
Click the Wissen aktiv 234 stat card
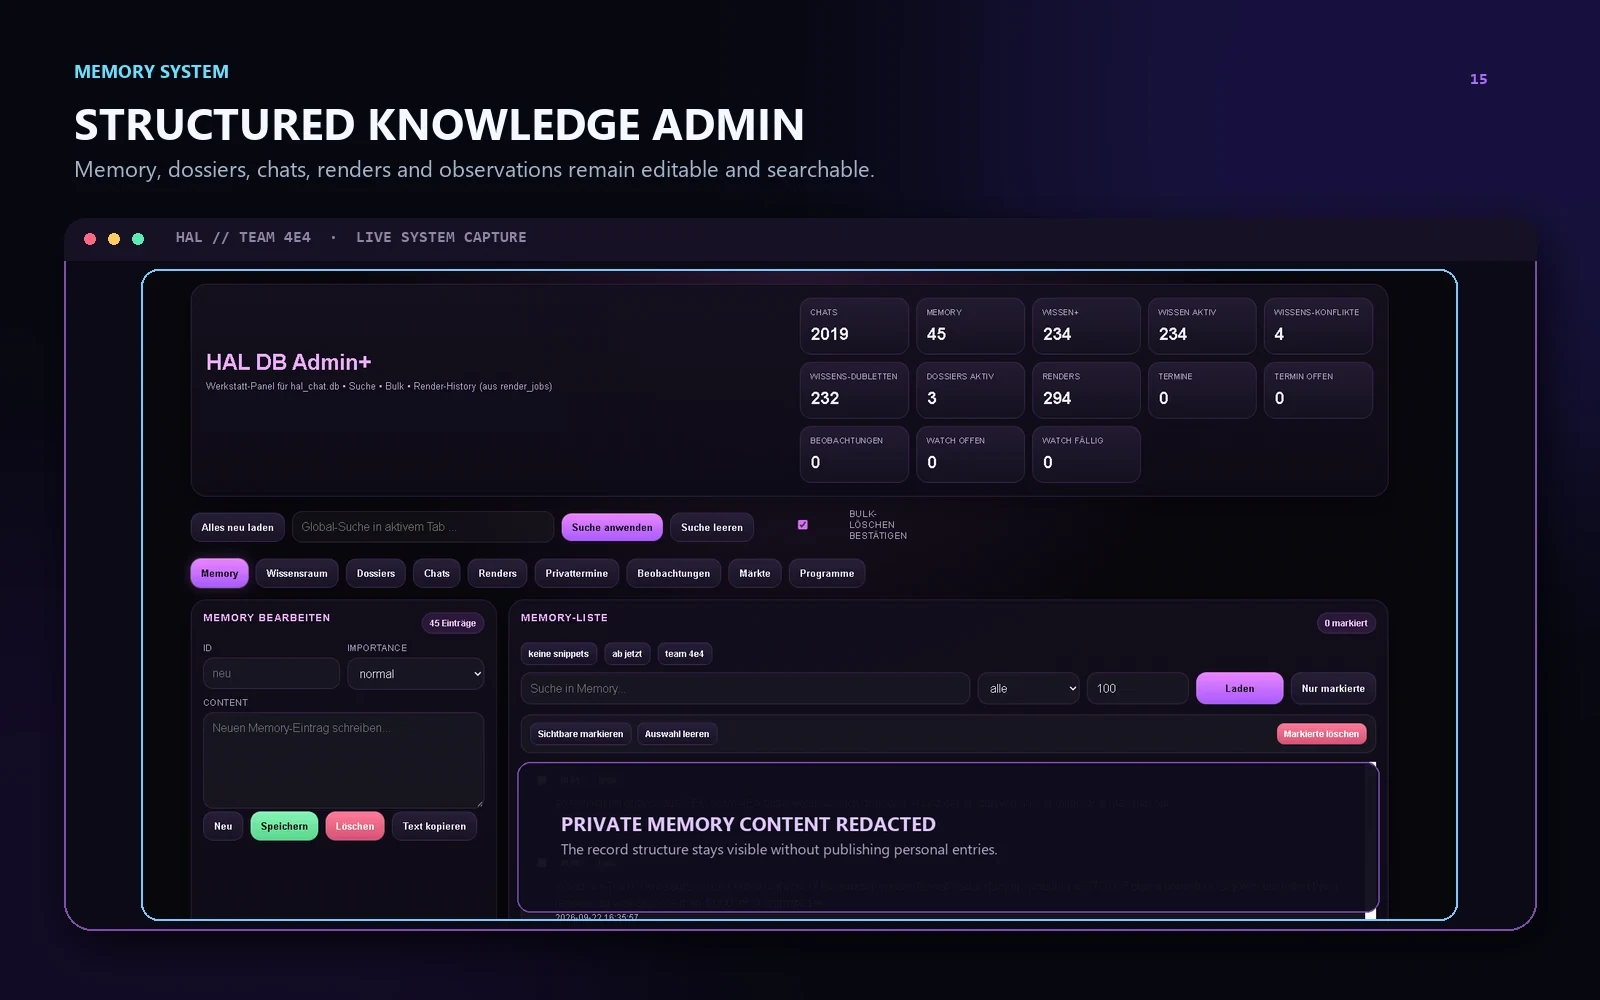(1202, 326)
